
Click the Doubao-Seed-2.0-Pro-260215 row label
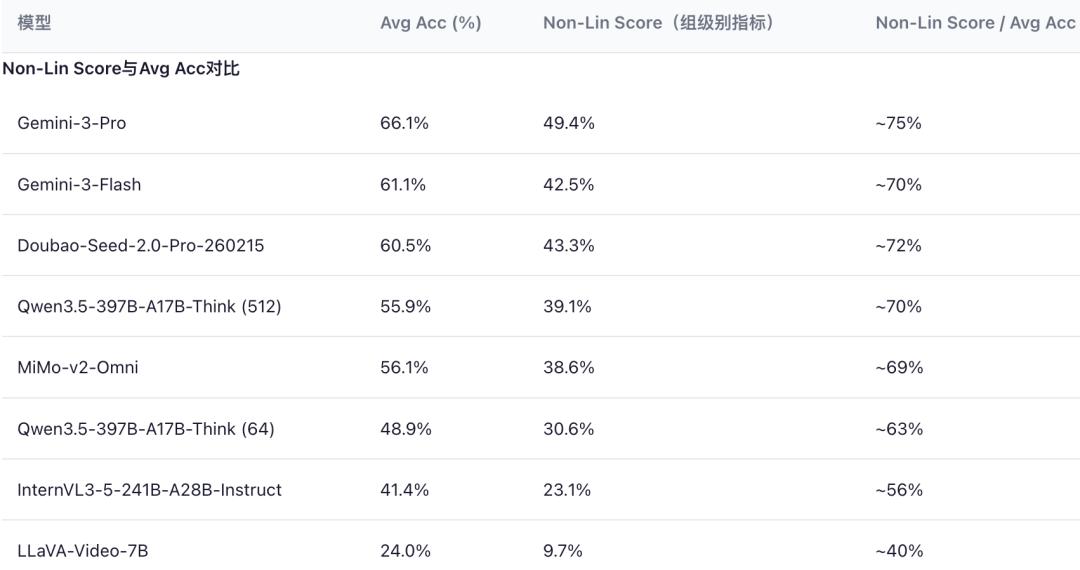pos(141,246)
